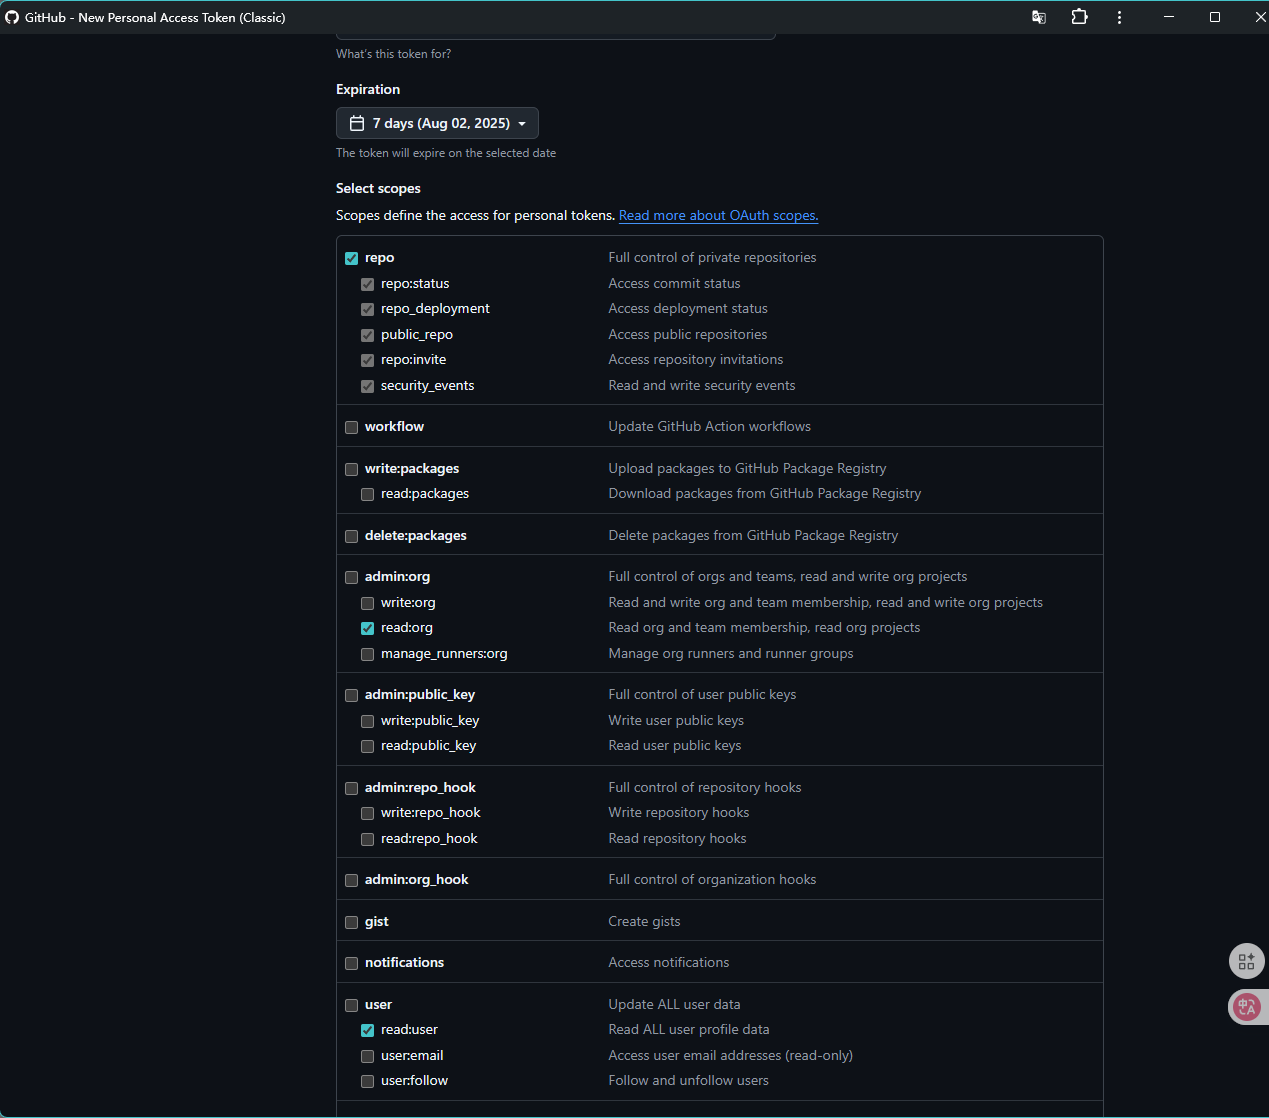The height and width of the screenshot is (1118, 1269).
Task: Open the translate icon in title bar
Action: pyautogui.click(x=1039, y=17)
